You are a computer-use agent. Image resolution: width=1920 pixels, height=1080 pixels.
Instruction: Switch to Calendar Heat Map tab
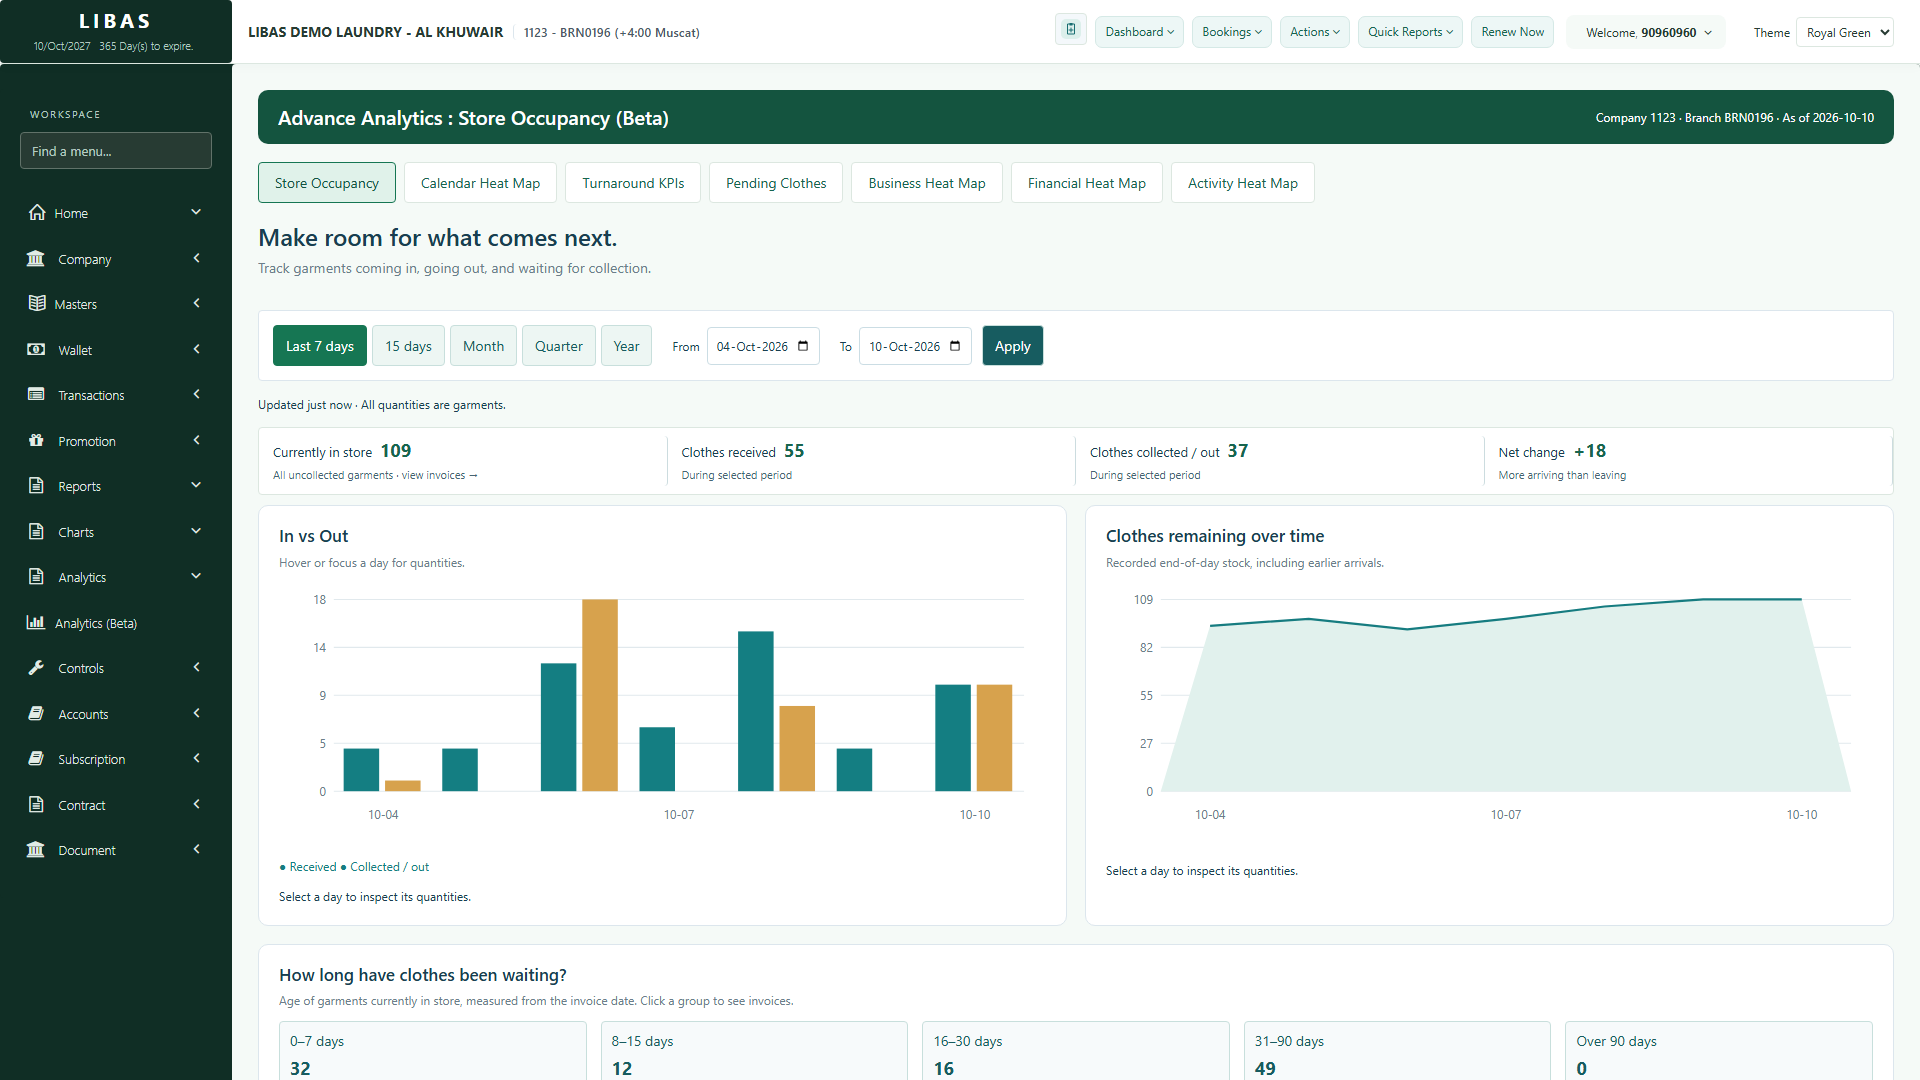coord(480,183)
